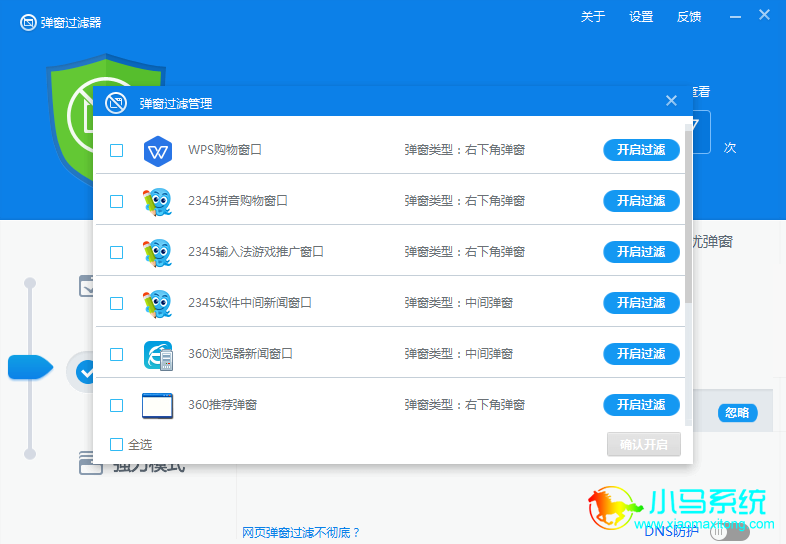
Task: Enable filtering for 360浏览器新闻窗口
Action: pos(641,354)
